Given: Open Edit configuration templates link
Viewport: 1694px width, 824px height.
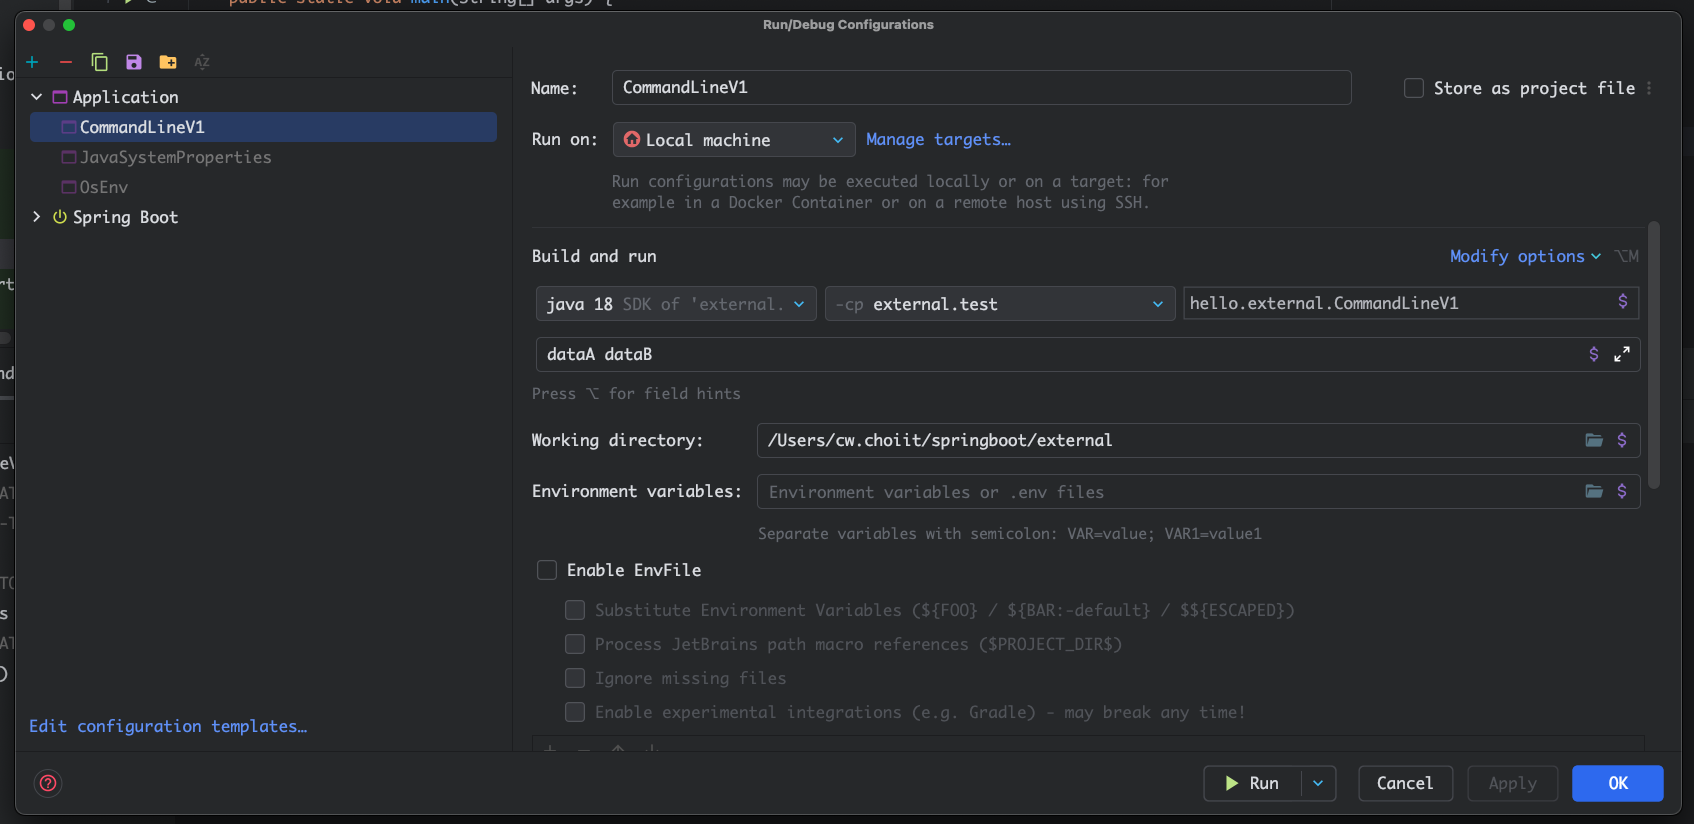Looking at the screenshot, I should [x=168, y=726].
